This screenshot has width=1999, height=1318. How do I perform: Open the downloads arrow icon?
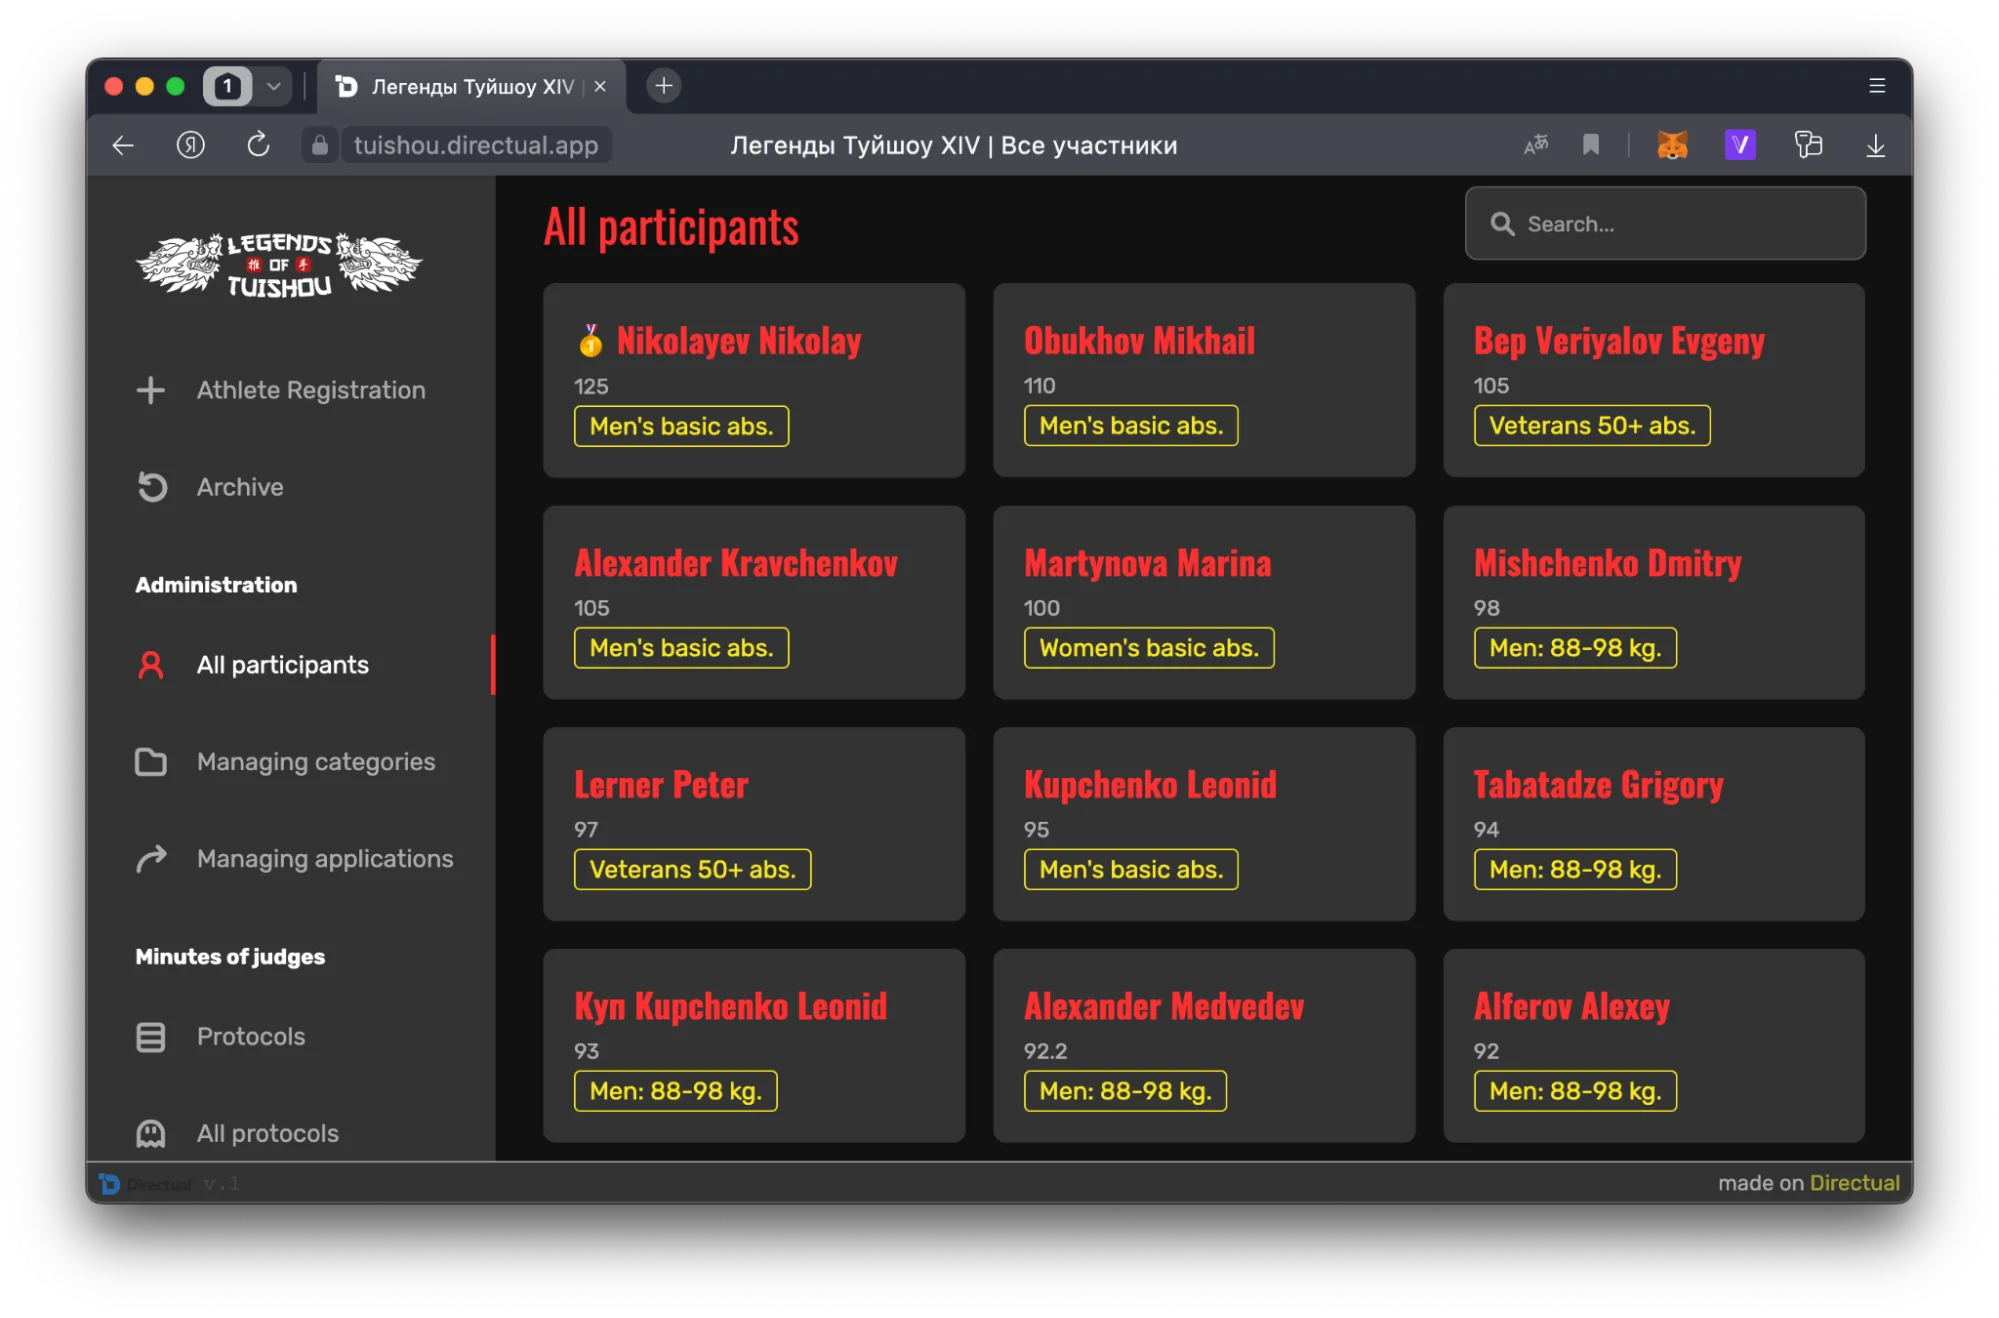coord(1875,146)
